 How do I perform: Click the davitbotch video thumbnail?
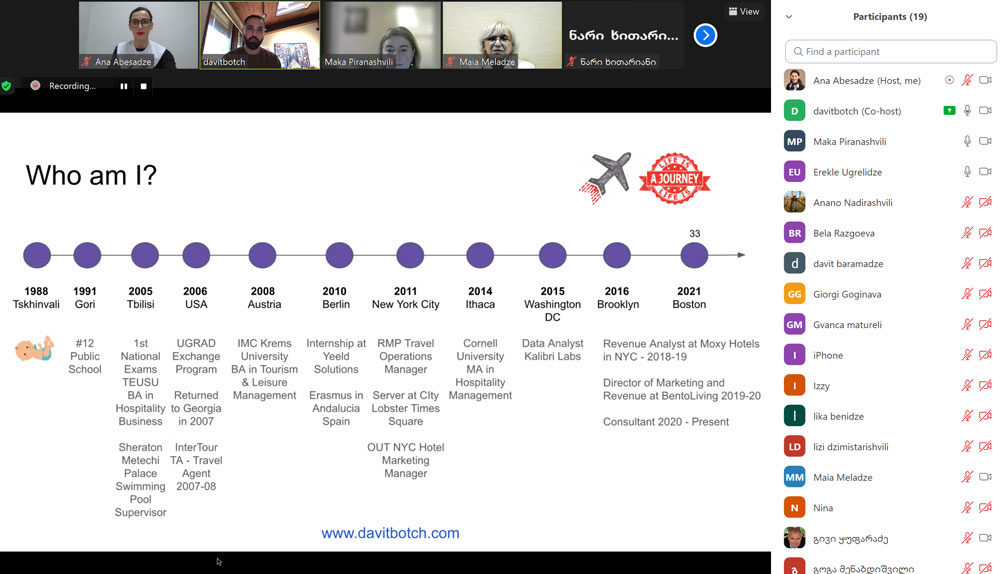(x=259, y=35)
